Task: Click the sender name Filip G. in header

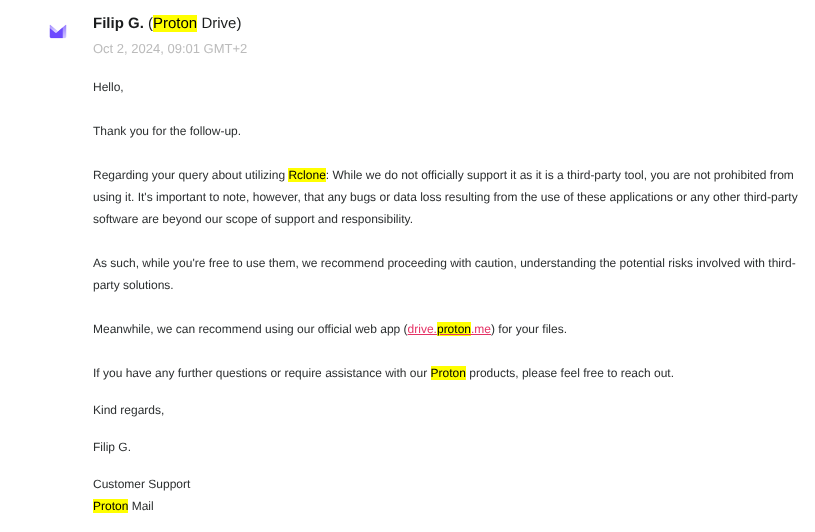Action: (118, 23)
